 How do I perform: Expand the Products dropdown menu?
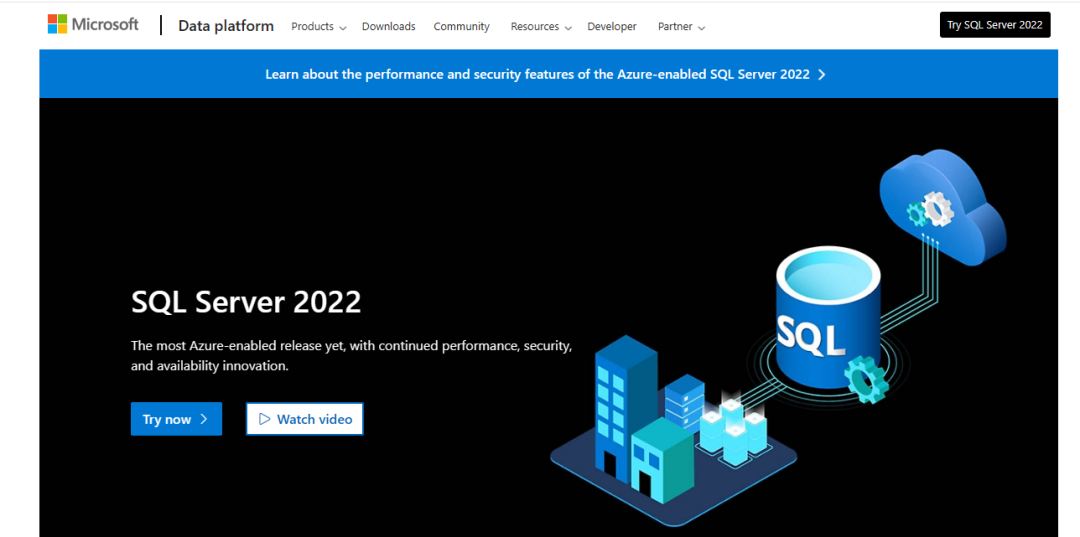point(318,27)
